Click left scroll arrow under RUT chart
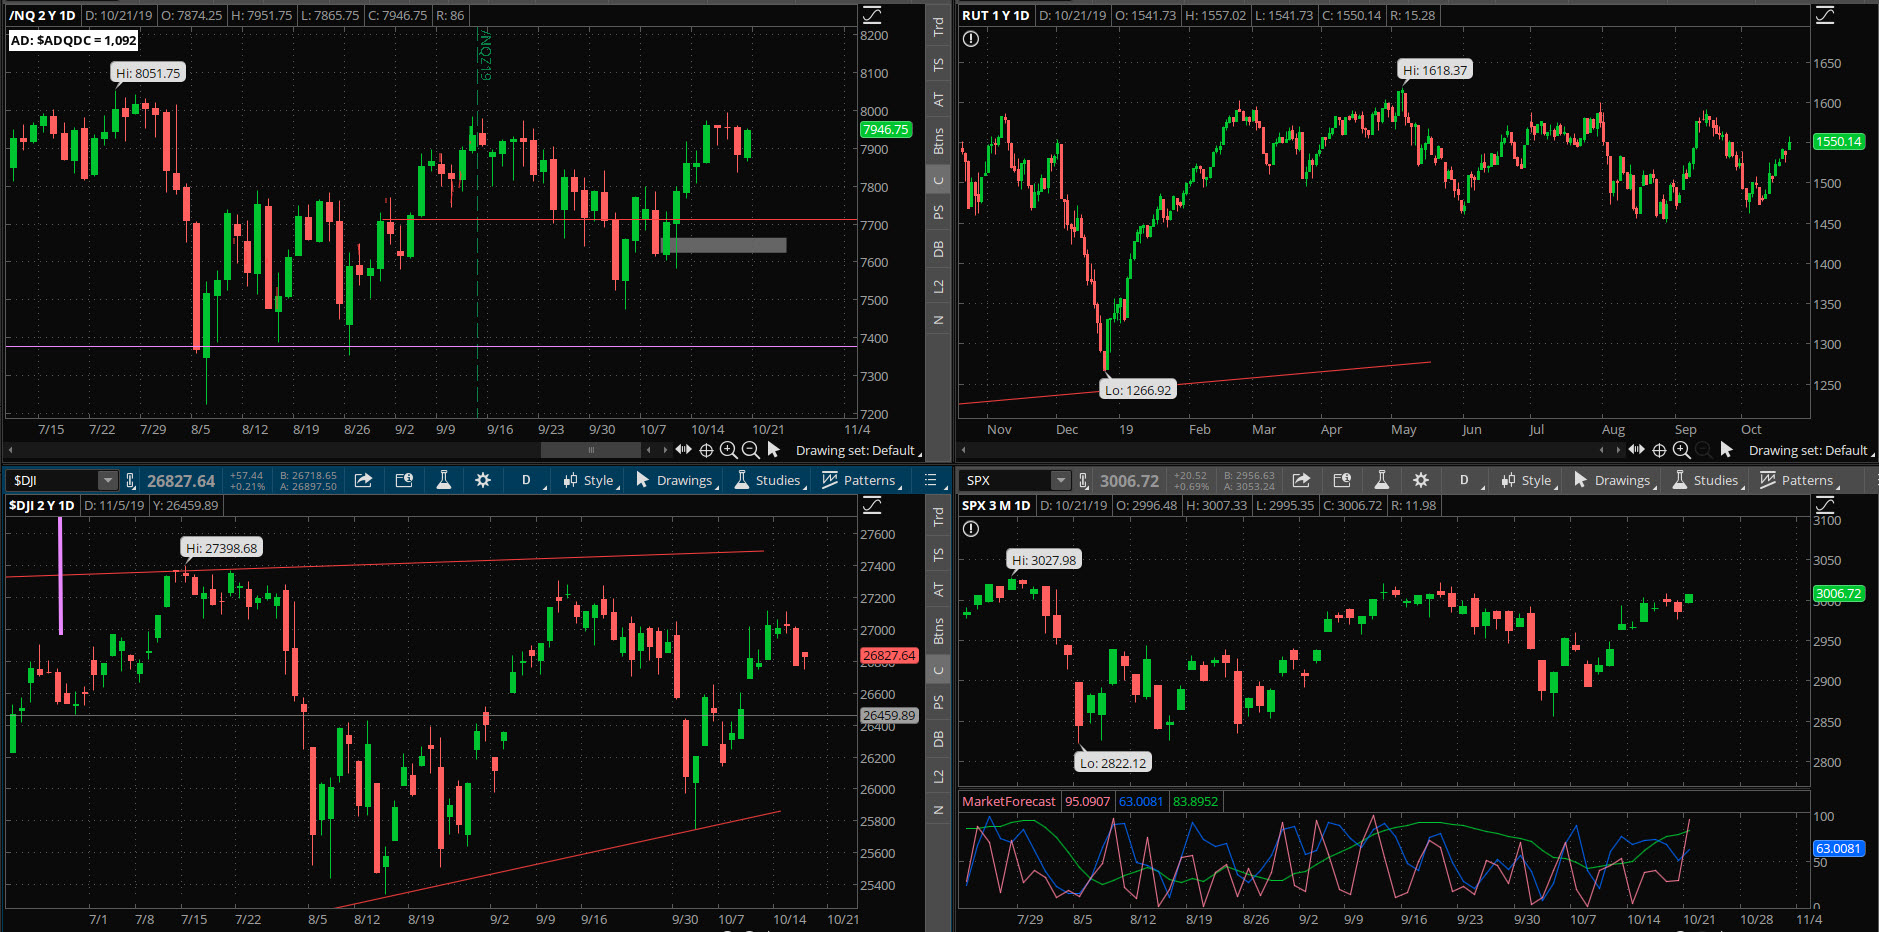The image size is (1879, 932). (964, 450)
